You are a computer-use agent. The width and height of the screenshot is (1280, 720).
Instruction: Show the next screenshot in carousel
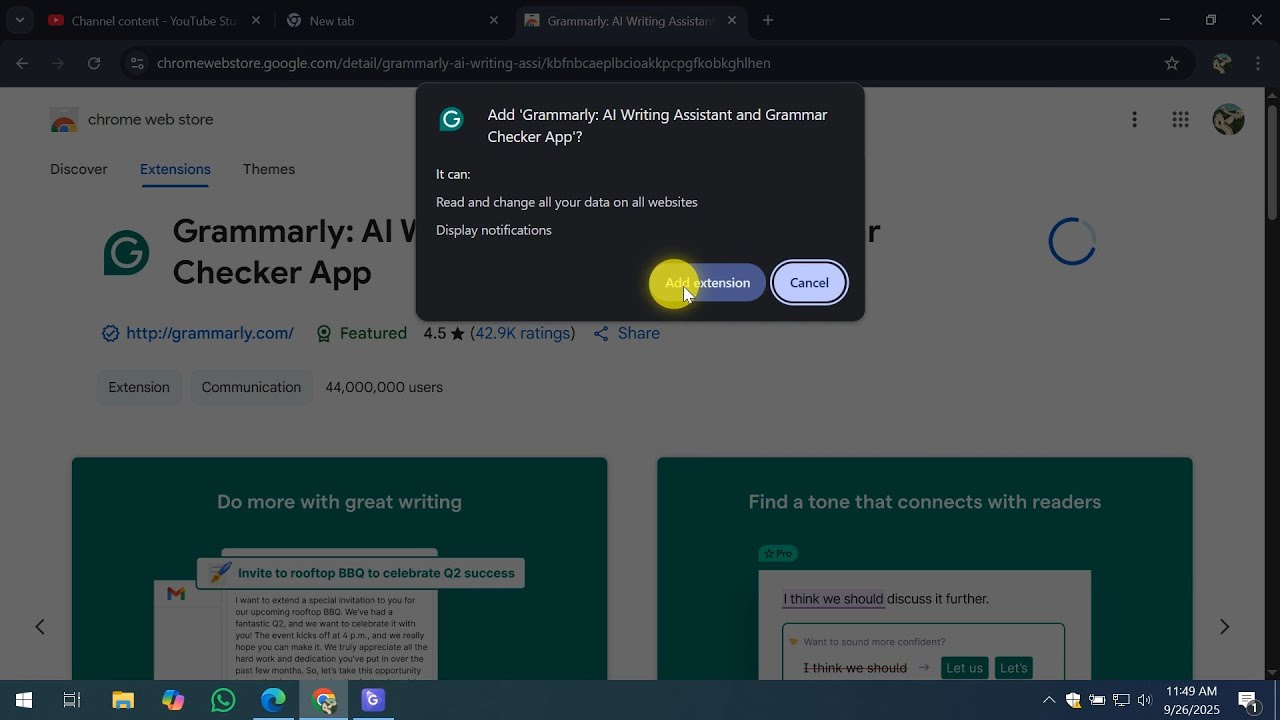(x=1224, y=627)
